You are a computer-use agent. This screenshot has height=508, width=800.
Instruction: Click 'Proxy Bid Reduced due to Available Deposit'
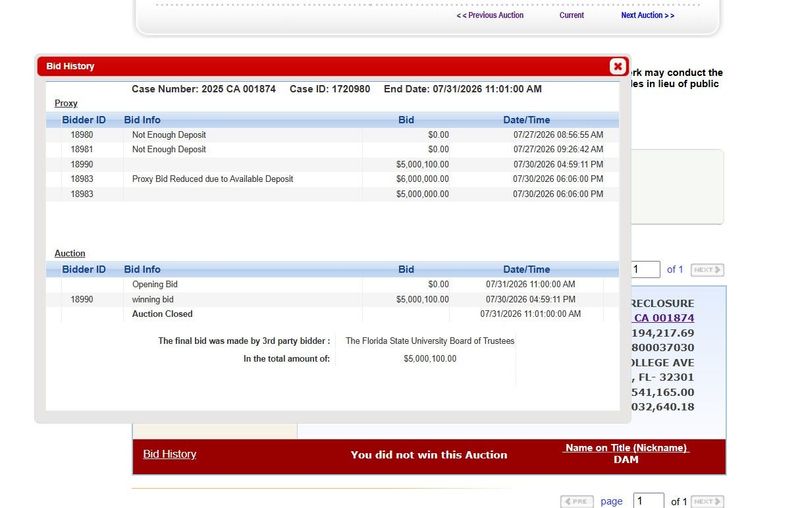click(213, 179)
